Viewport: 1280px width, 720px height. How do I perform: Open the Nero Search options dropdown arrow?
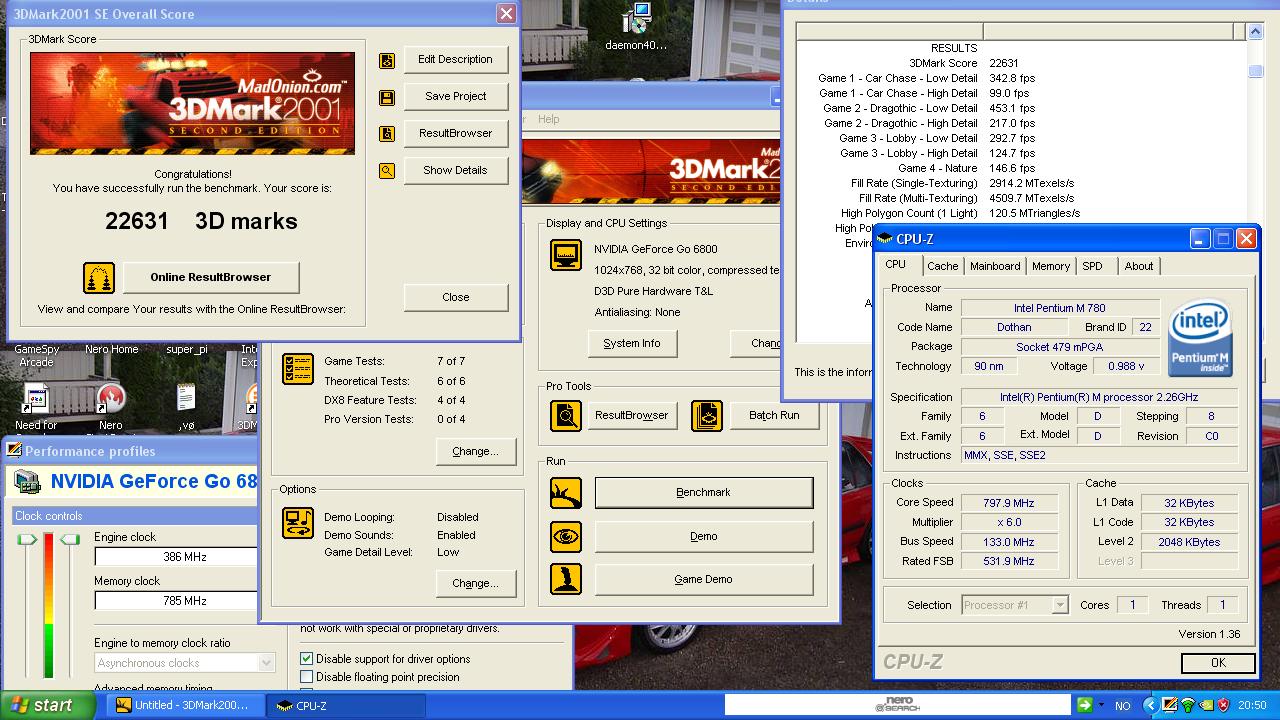1101,705
